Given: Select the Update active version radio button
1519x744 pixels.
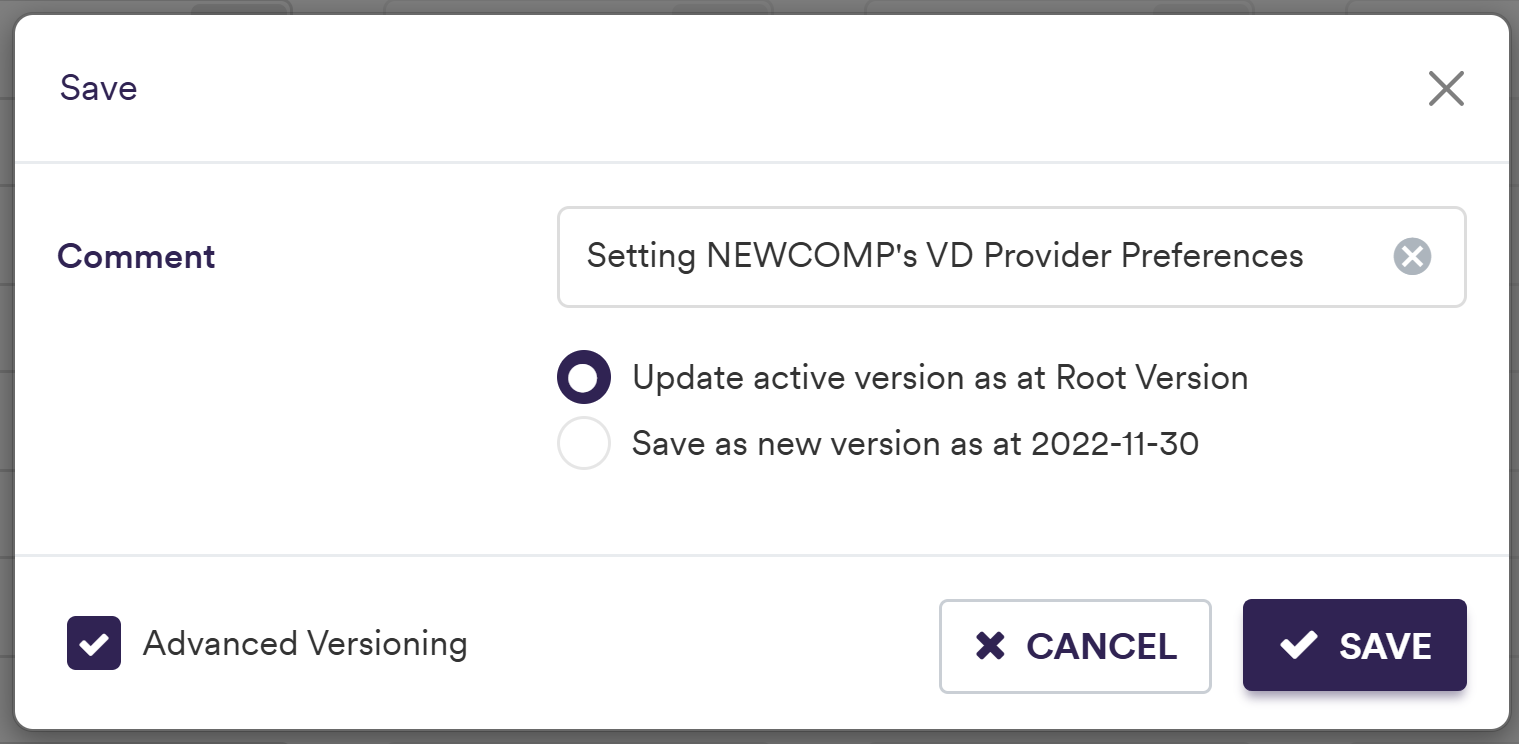Looking at the screenshot, I should tap(584, 378).
